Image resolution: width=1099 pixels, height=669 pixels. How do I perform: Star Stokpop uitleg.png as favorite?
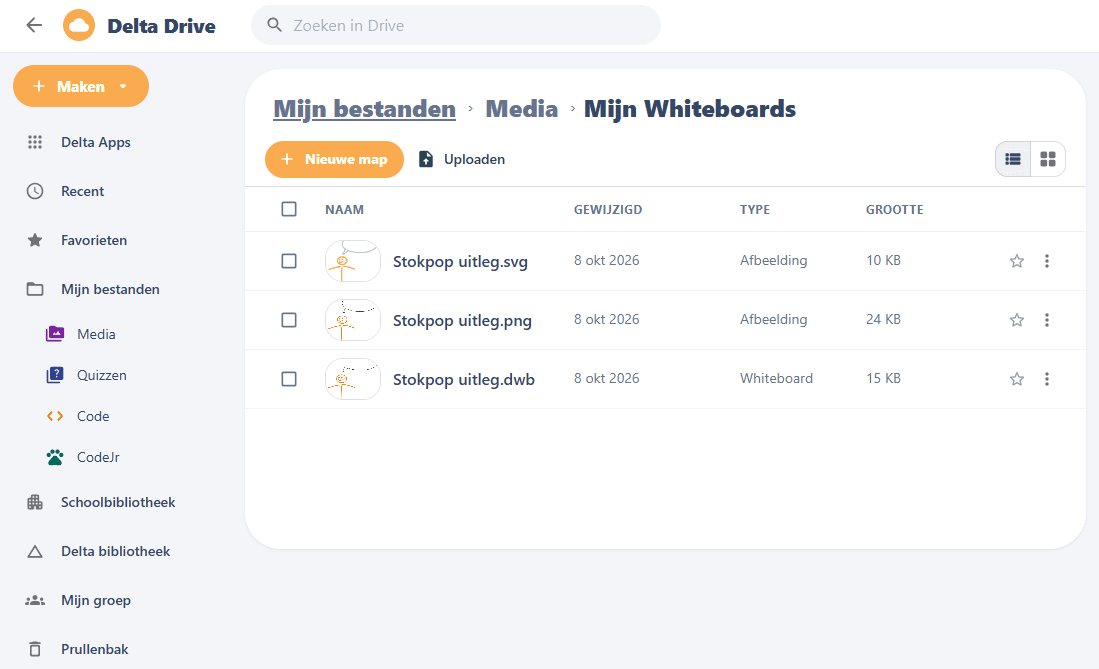(1017, 320)
